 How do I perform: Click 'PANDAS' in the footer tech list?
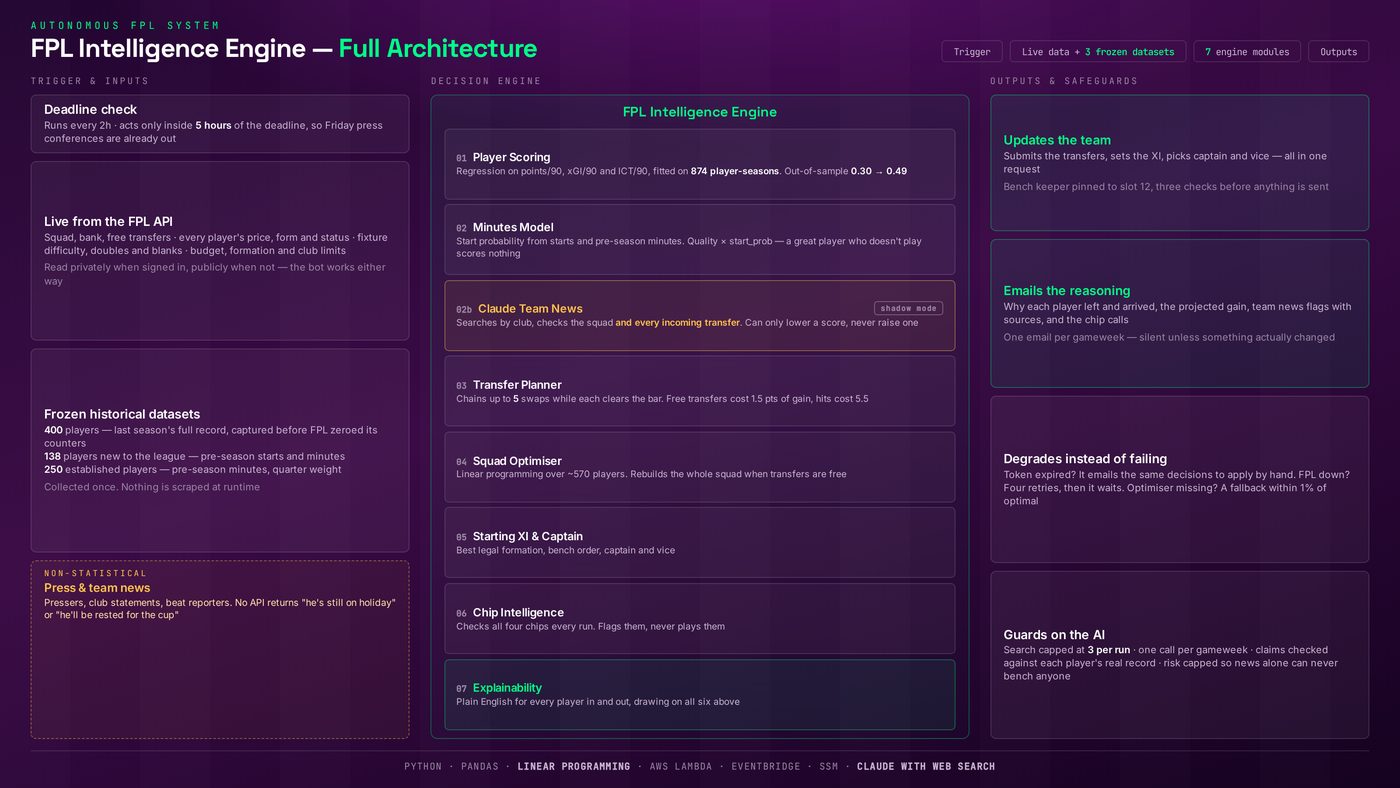click(480, 767)
